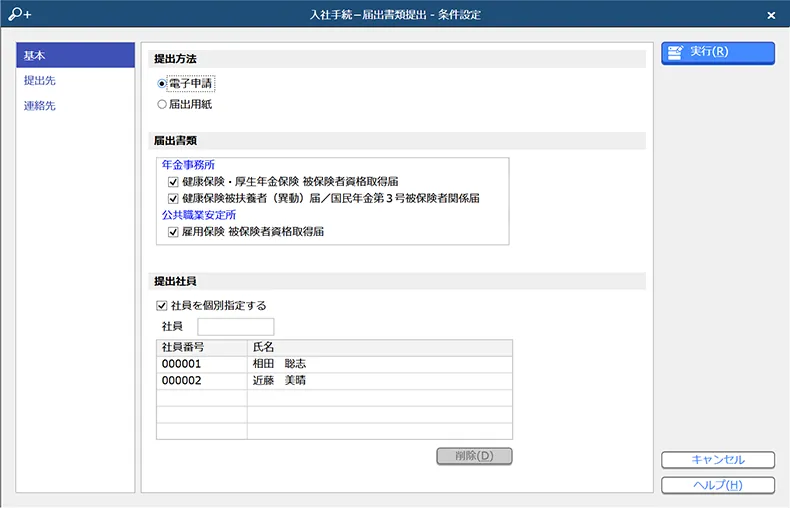Toggle 社員を個別指定する checkbox
The width and height of the screenshot is (790, 508).
pyautogui.click(x=162, y=305)
